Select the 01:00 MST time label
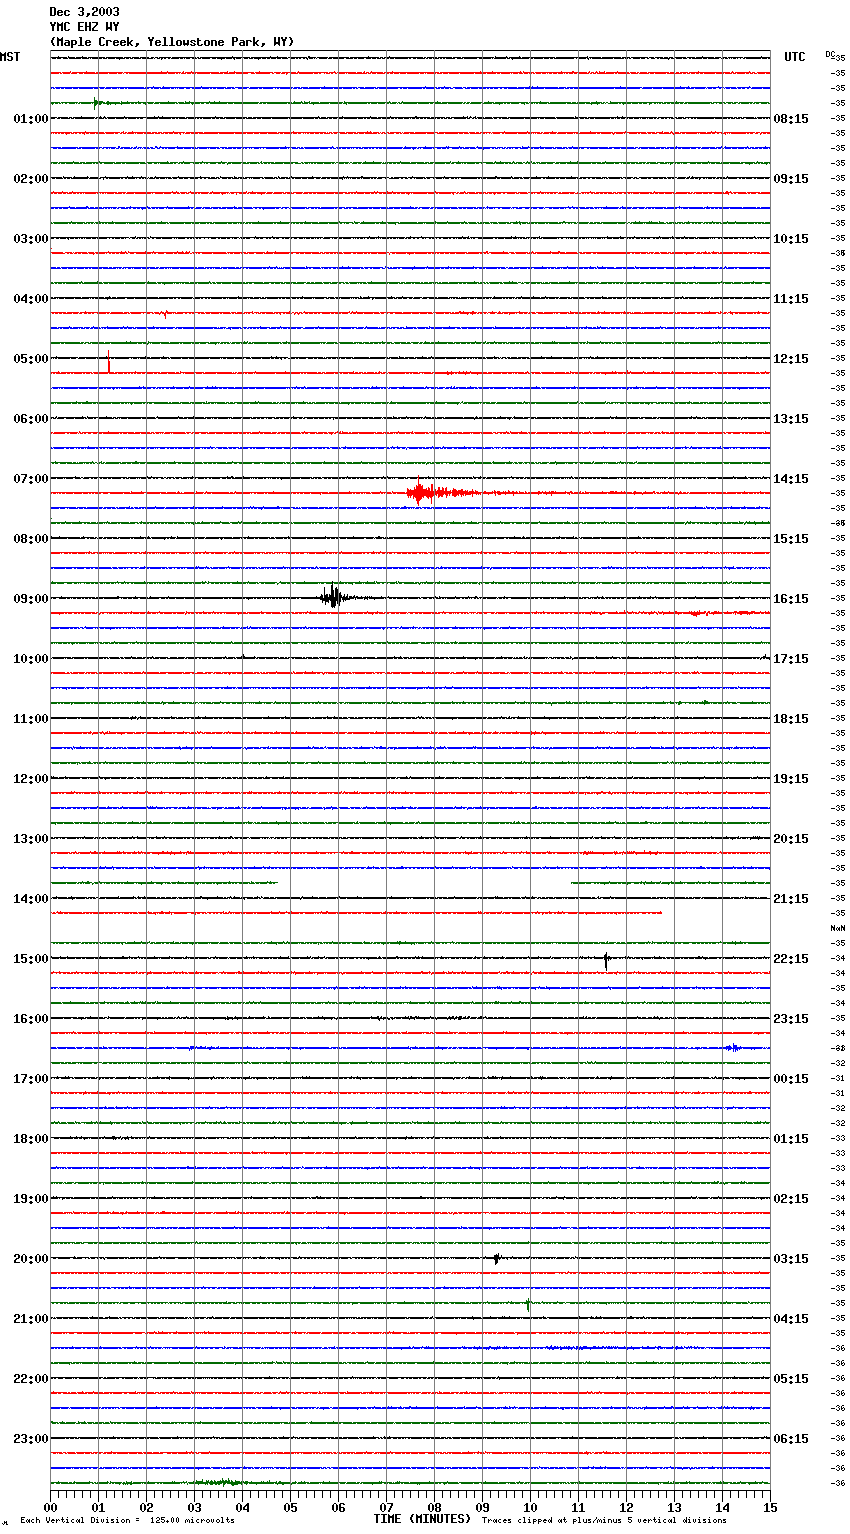The image size is (850, 1534). pos(30,119)
